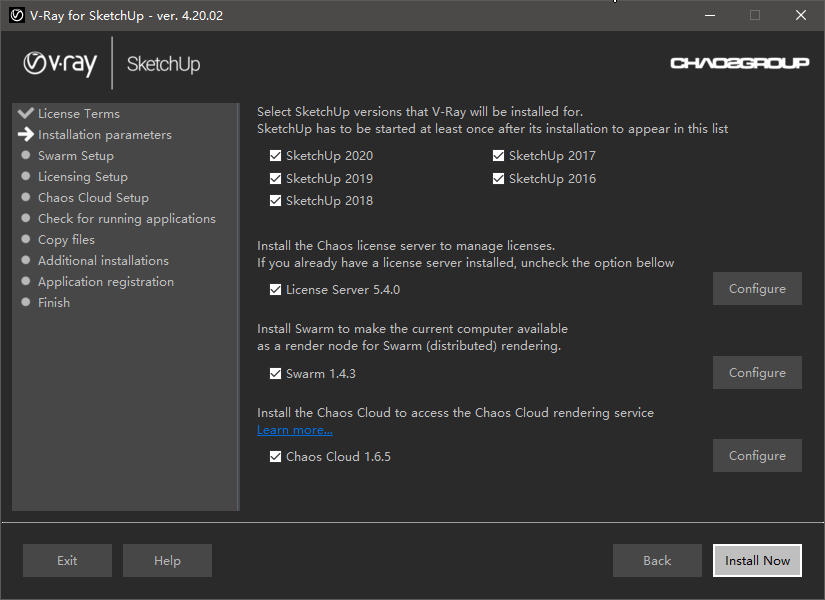825x600 pixels.
Task: Click the SketchUp header text
Action: pyautogui.click(x=164, y=64)
